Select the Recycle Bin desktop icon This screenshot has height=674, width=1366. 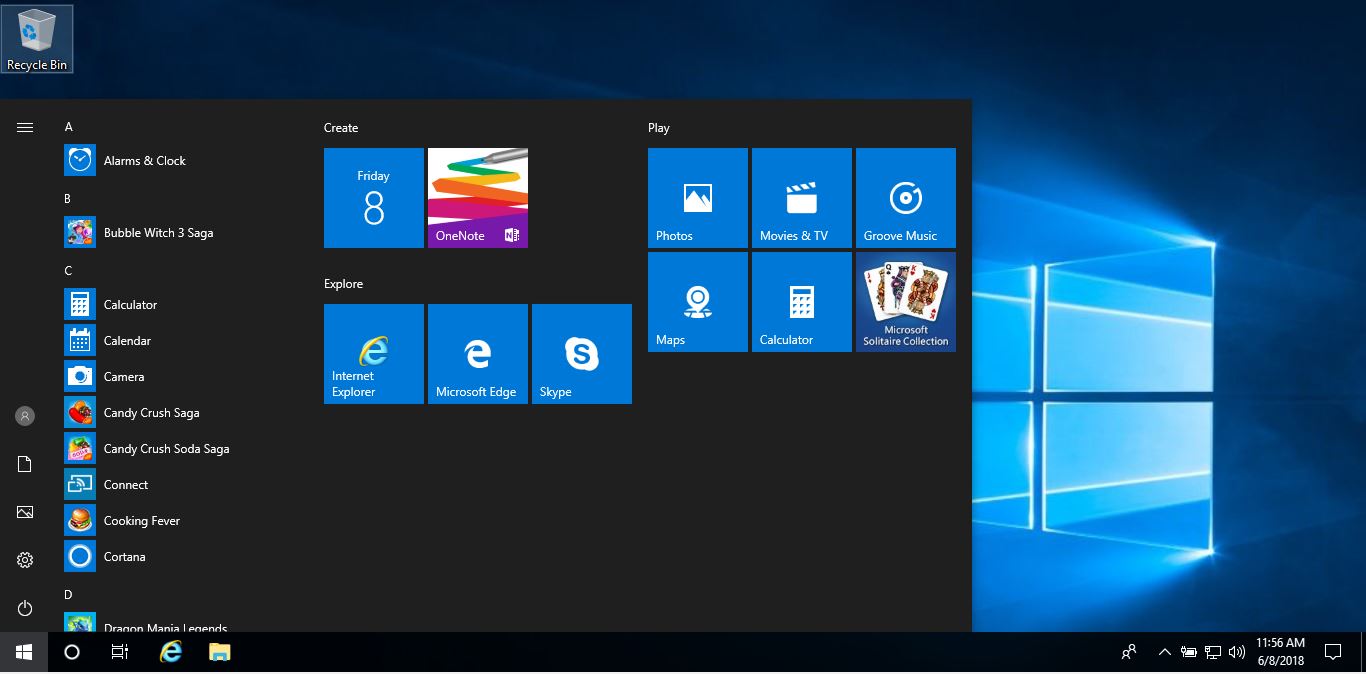point(37,39)
